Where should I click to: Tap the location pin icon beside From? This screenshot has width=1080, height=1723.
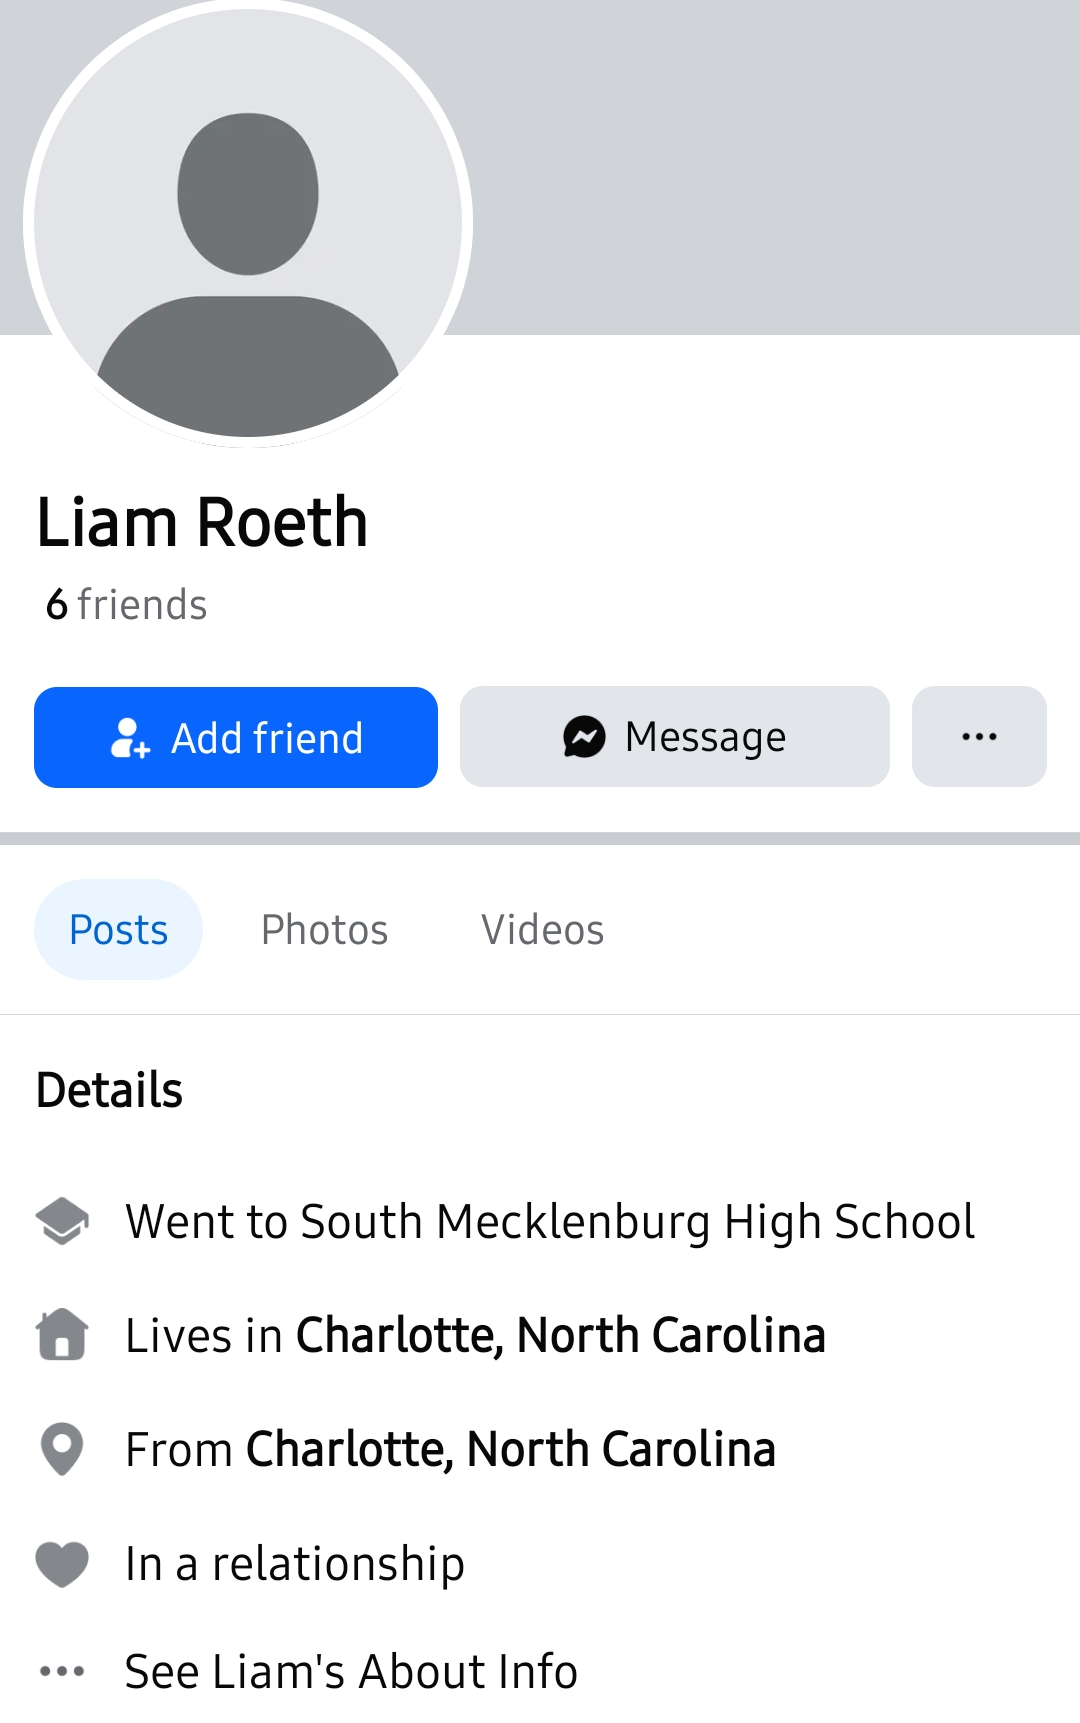[x=62, y=1449]
